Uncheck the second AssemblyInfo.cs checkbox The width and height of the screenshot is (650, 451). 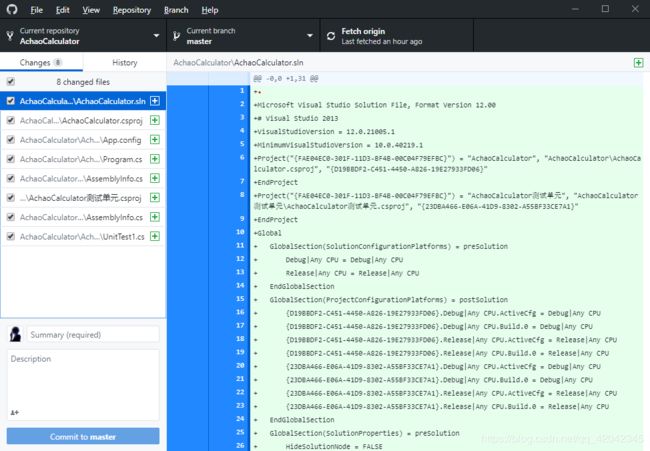[x=11, y=217]
